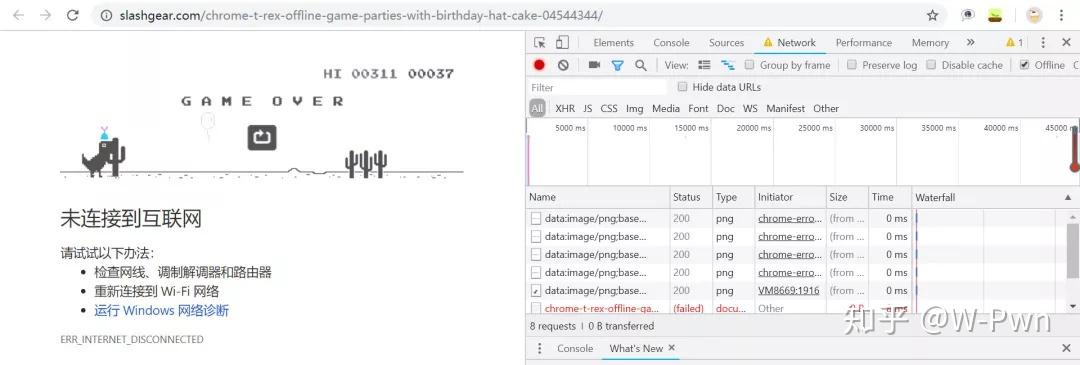
Task: Check Hide data URLs
Action: tap(683, 87)
